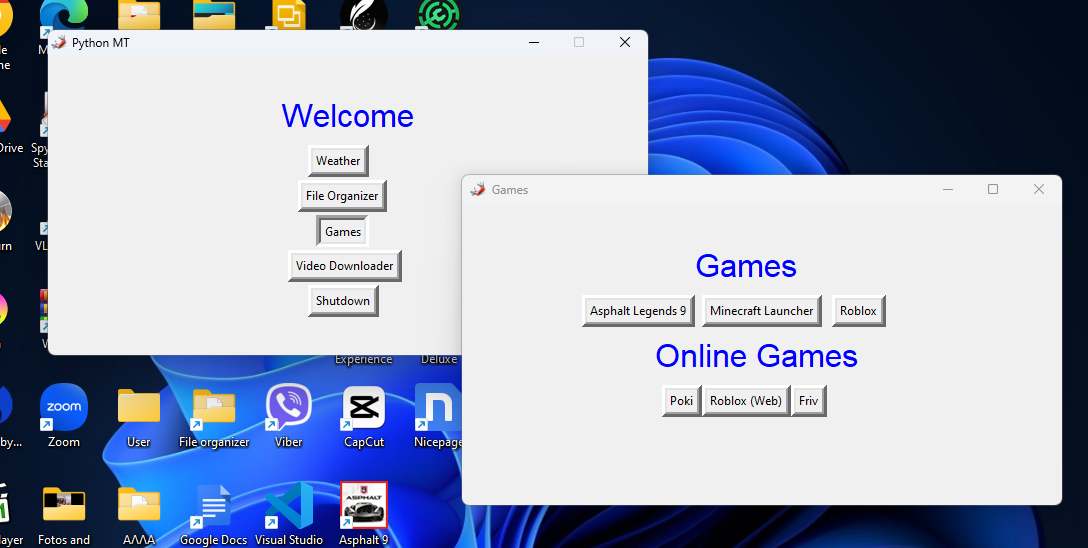Maximize the Games window

click(x=993, y=189)
